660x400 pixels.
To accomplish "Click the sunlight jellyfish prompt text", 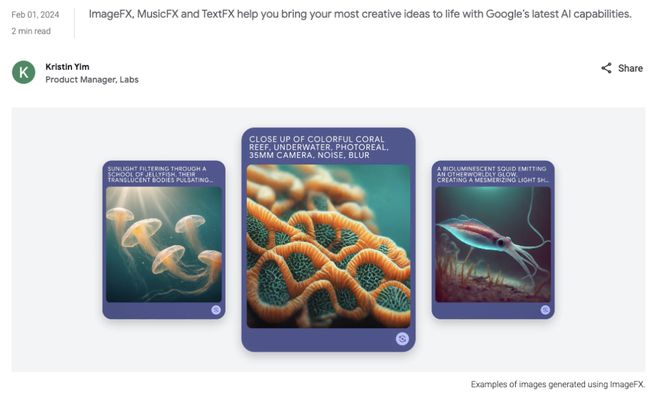I will tap(160, 174).
